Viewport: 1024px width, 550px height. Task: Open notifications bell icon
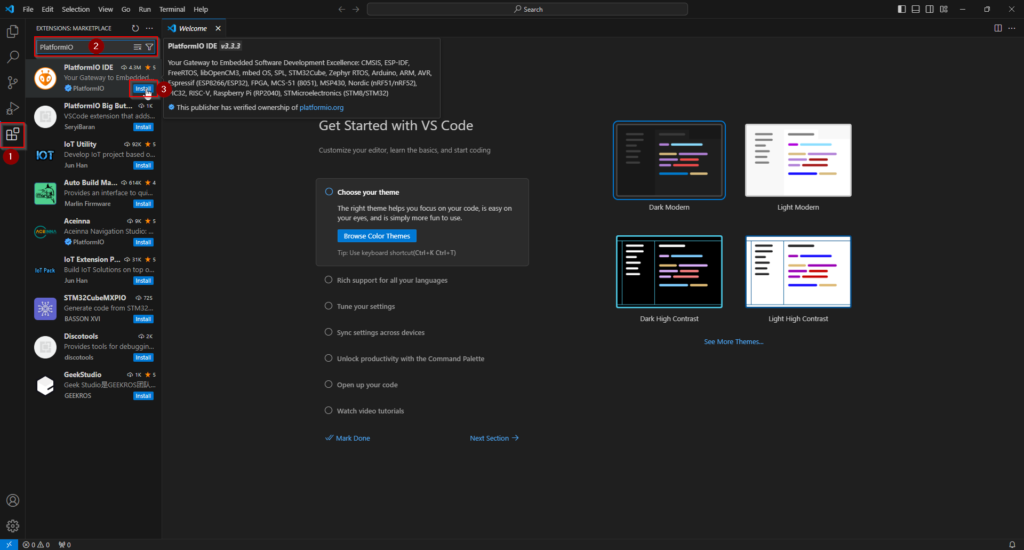[1012, 545]
